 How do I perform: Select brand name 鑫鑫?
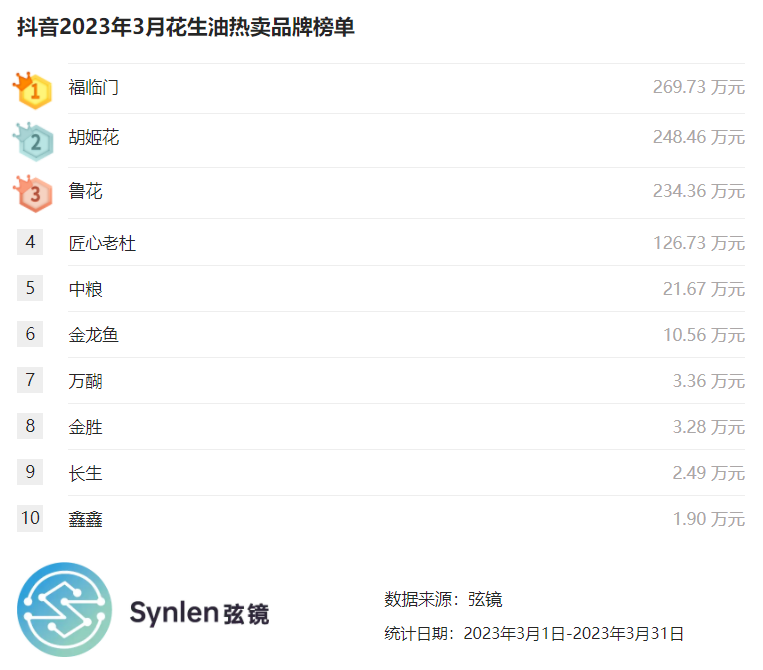point(85,520)
